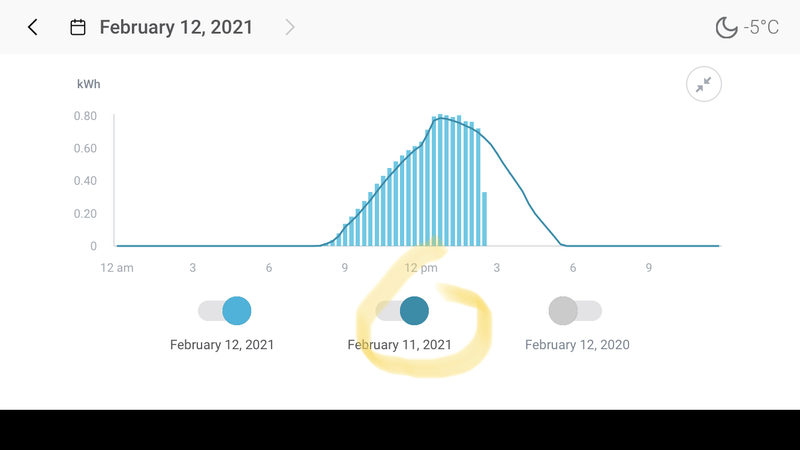Viewport: 800px width, 450px height.
Task: Select the February 12, 2020 legend label
Action: pyautogui.click(x=577, y=345)
